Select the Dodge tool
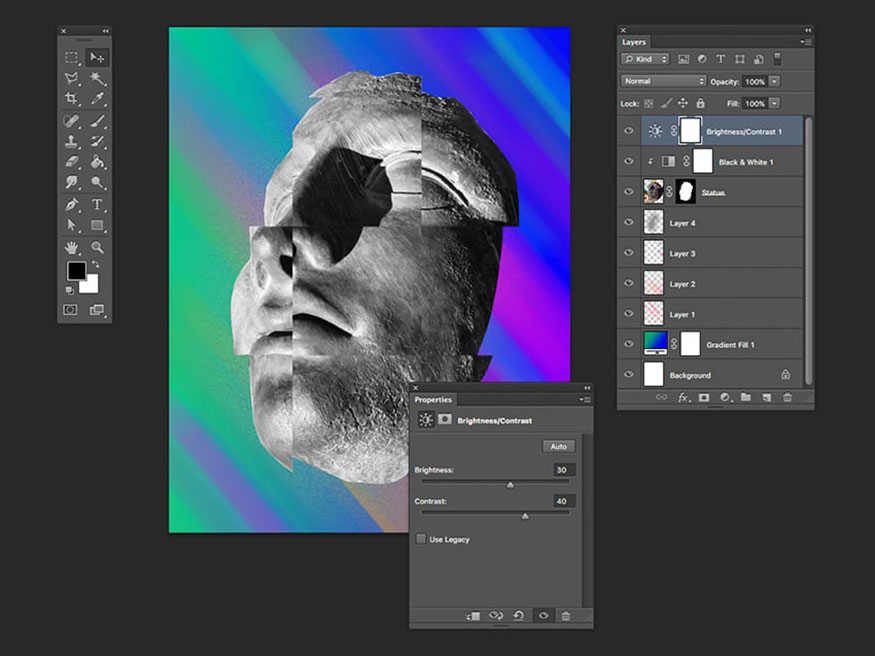This screenshot has width=875, height=656. 98,182
